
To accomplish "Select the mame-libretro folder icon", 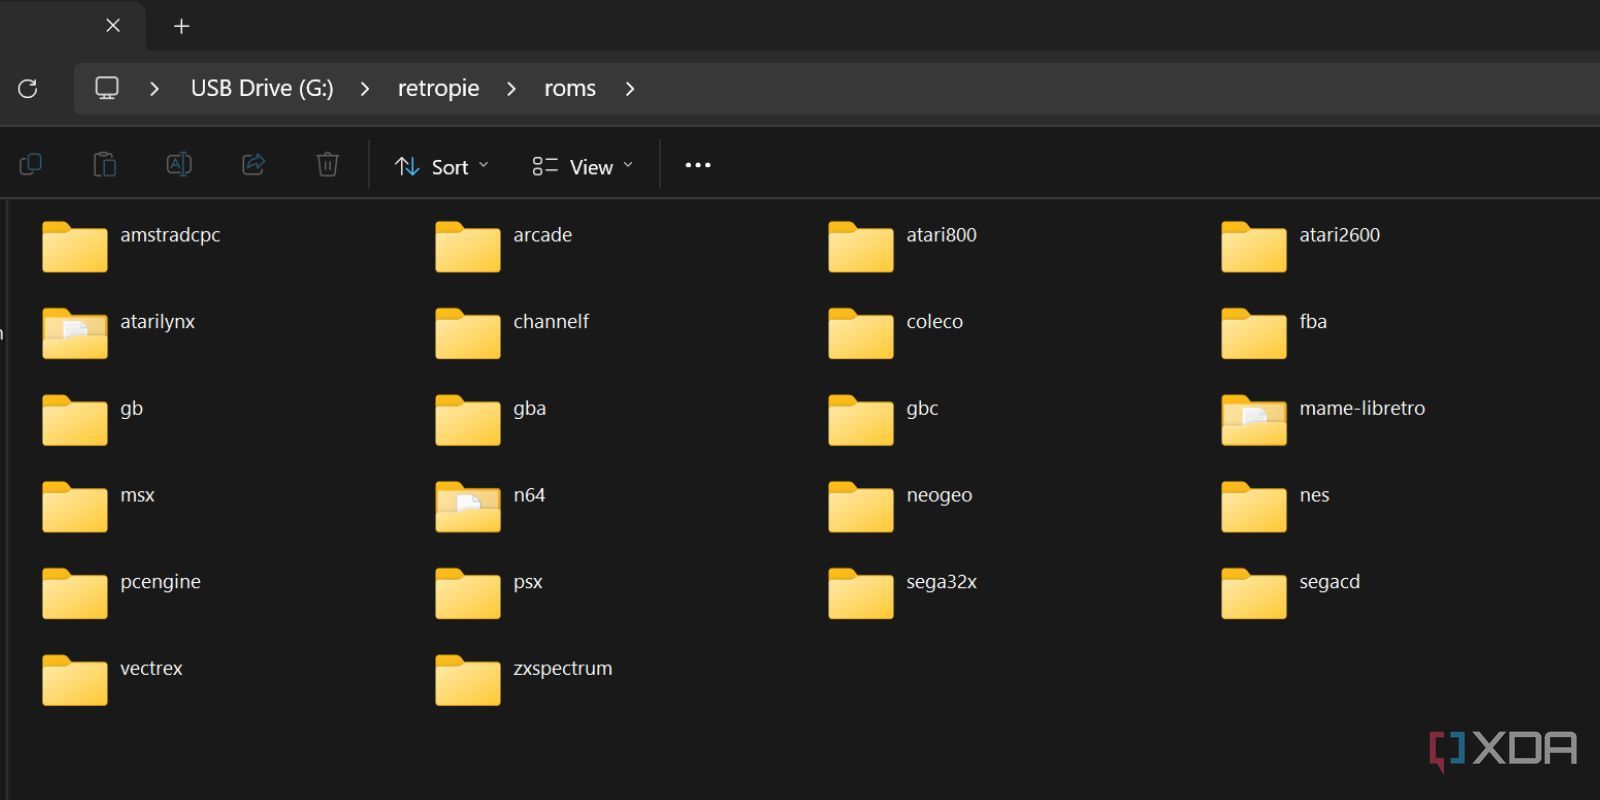I will [1254, 420].
